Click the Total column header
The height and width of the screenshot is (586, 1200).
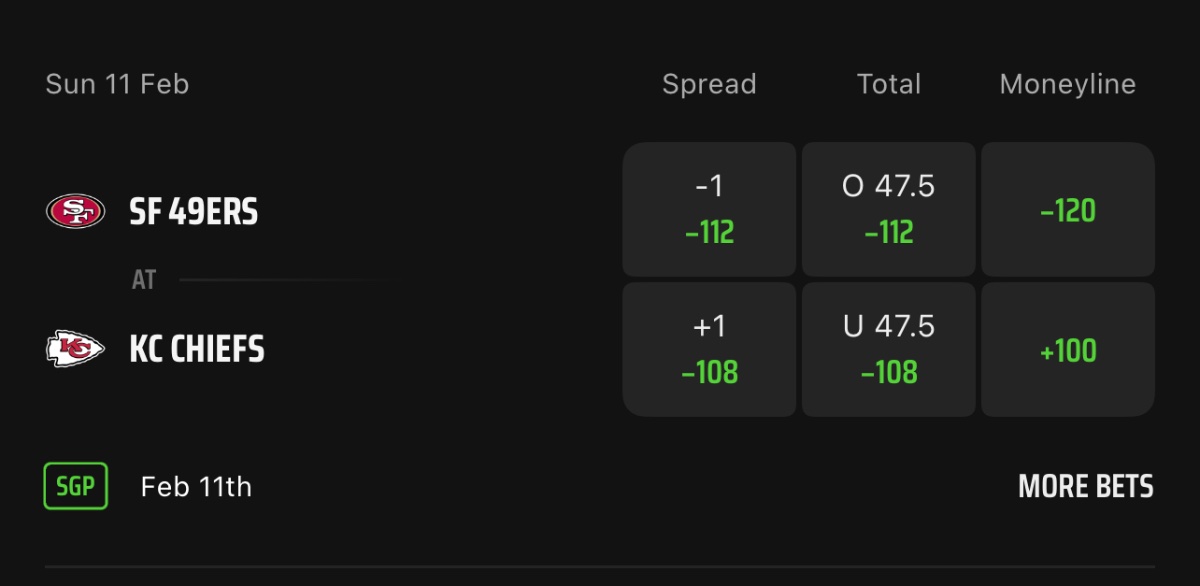click(888, 85)
